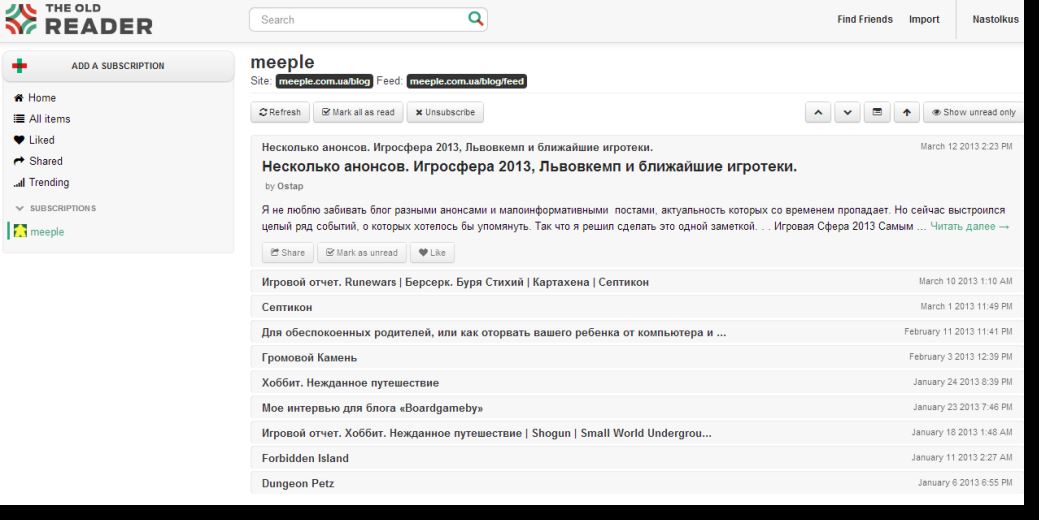Image resolution: width=1039 pixels, height=520 pixels.
Task: Click the search magnifier icon
Action: coord(476,19)
